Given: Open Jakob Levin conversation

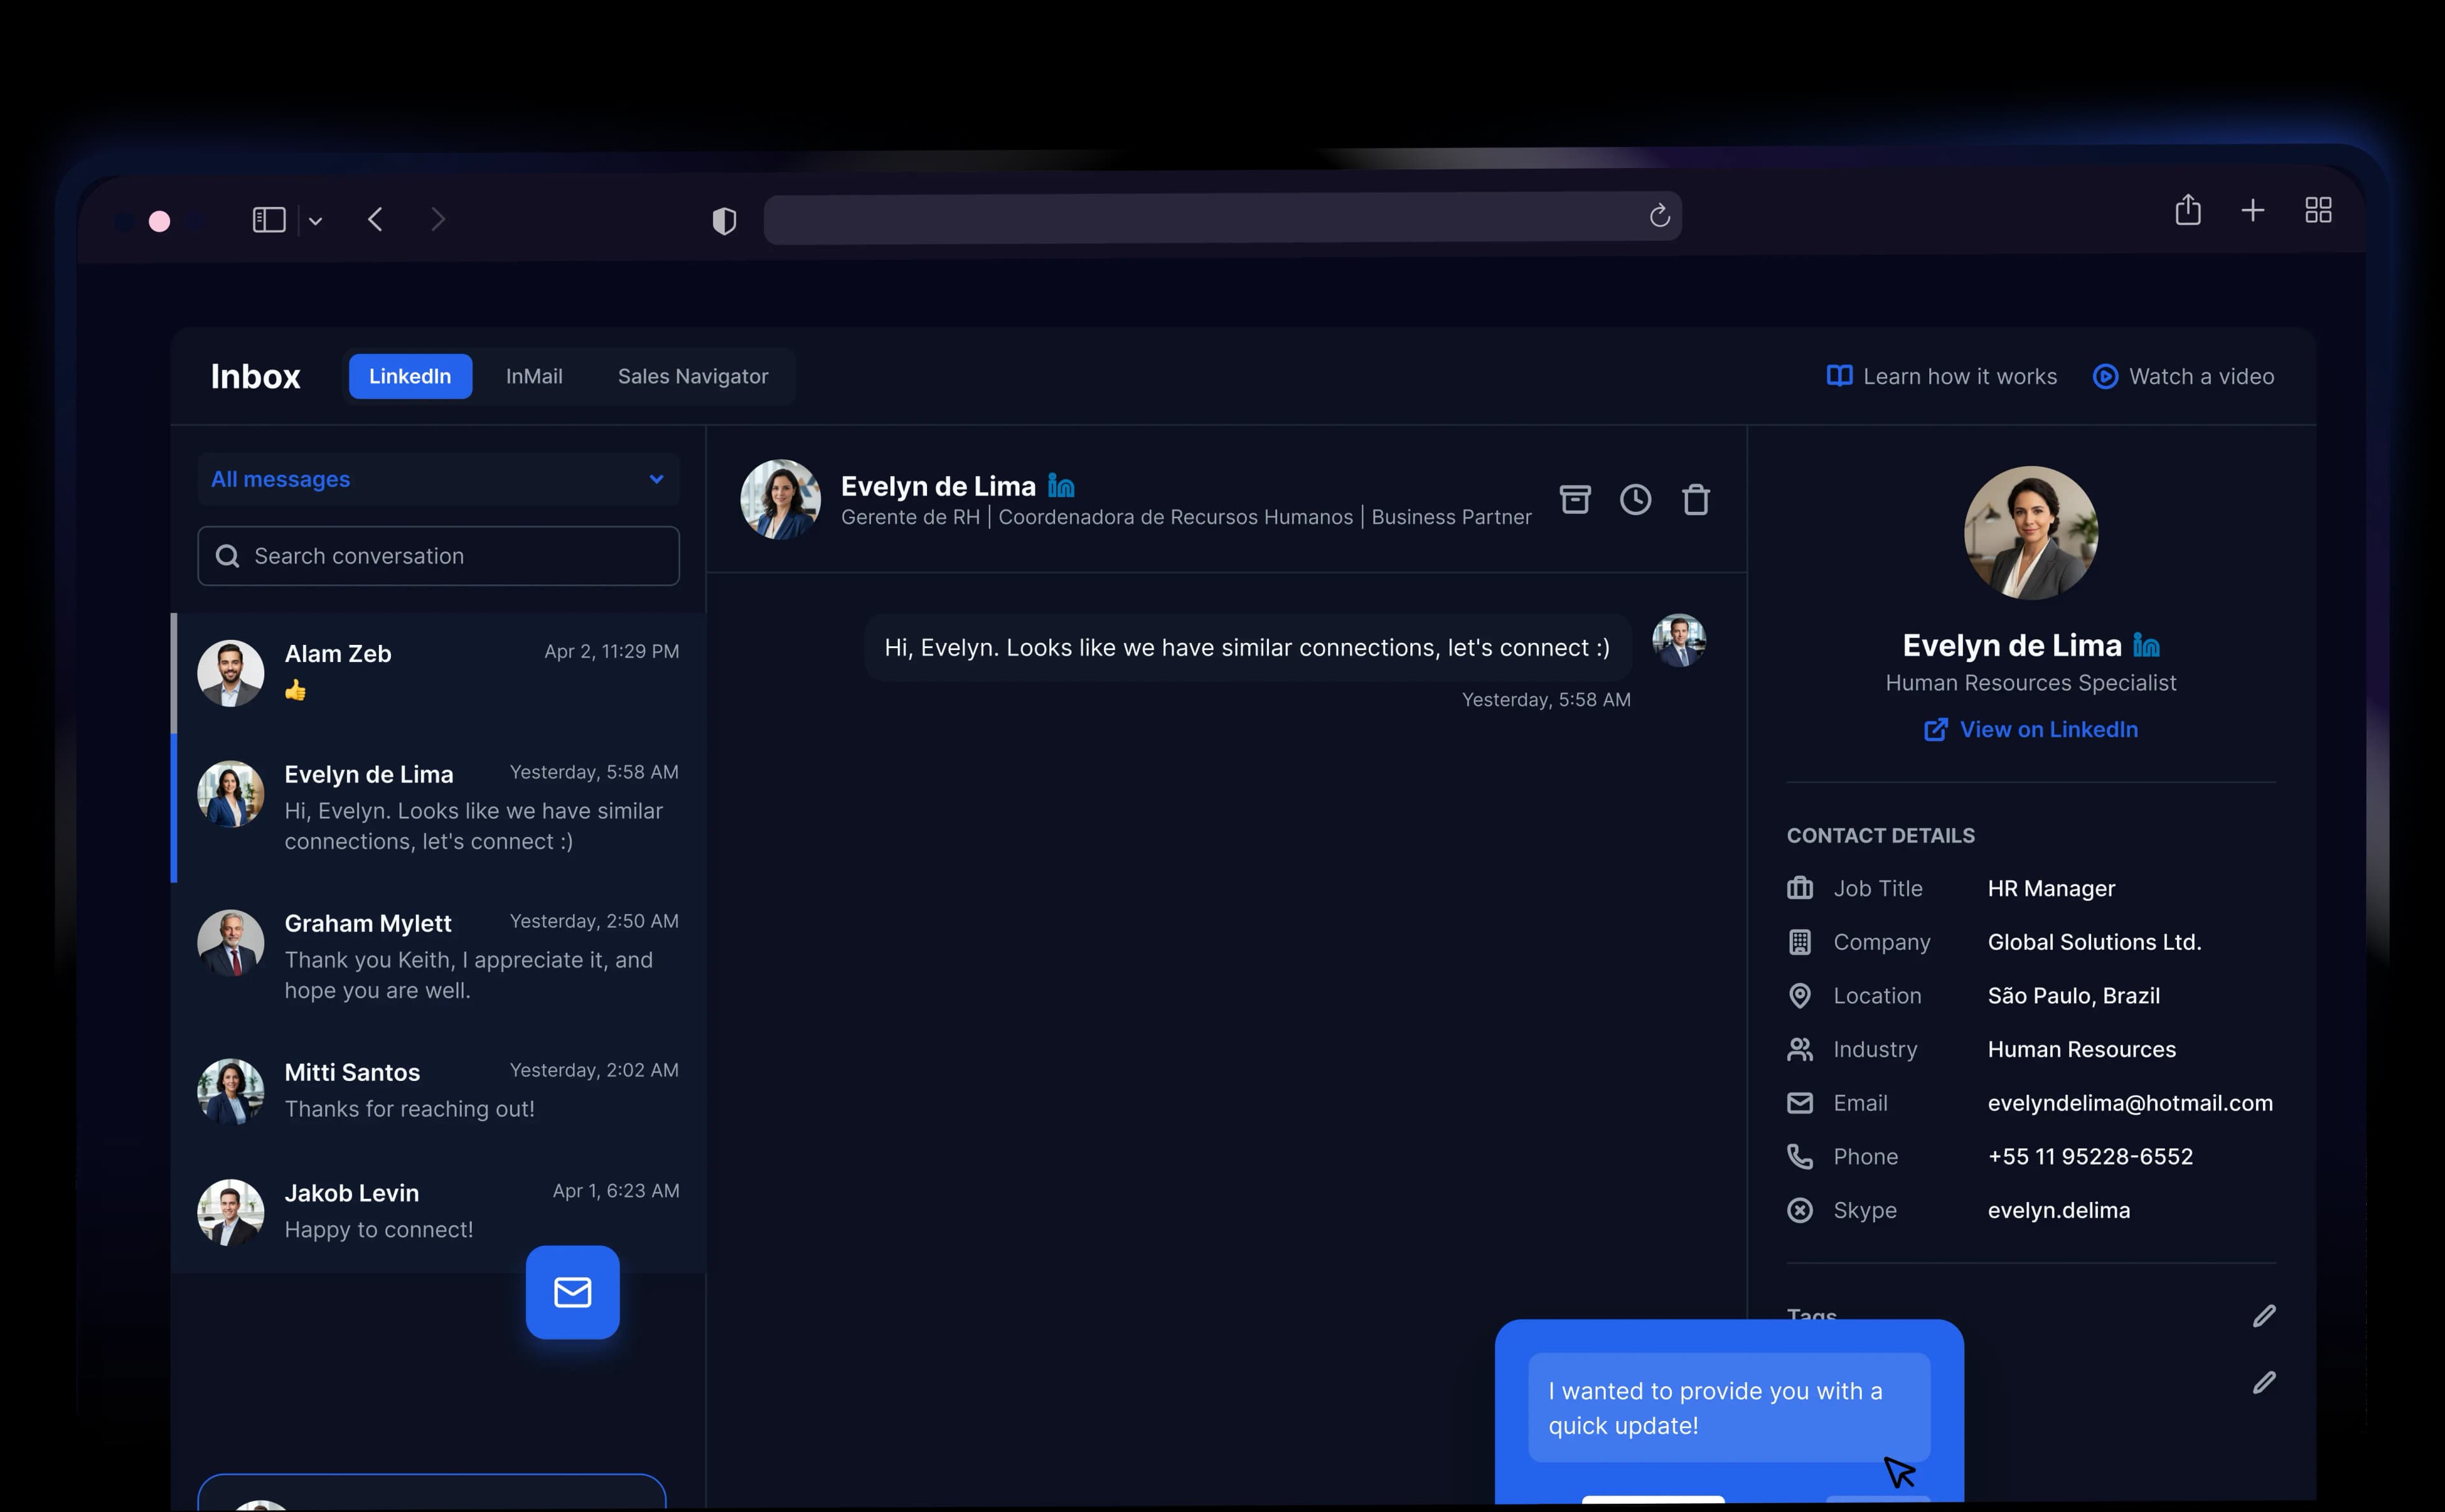Looking at the screenshot, I should pos(438,1212).
